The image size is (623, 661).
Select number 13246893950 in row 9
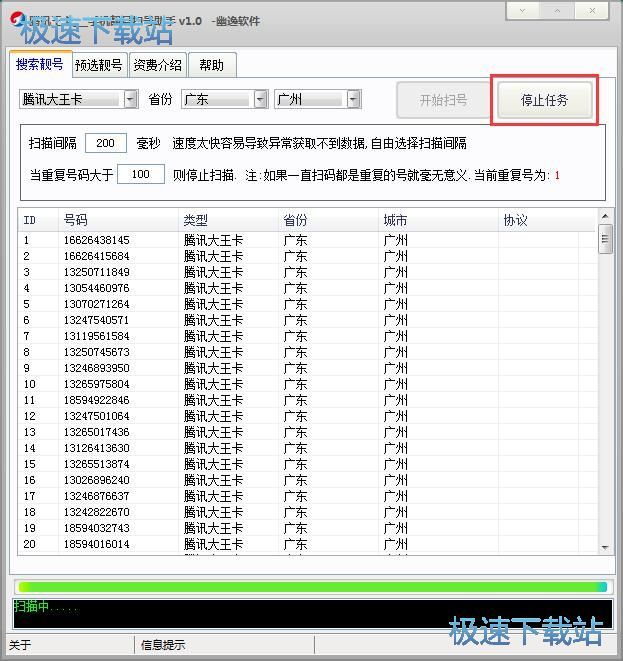coord(97,368)
